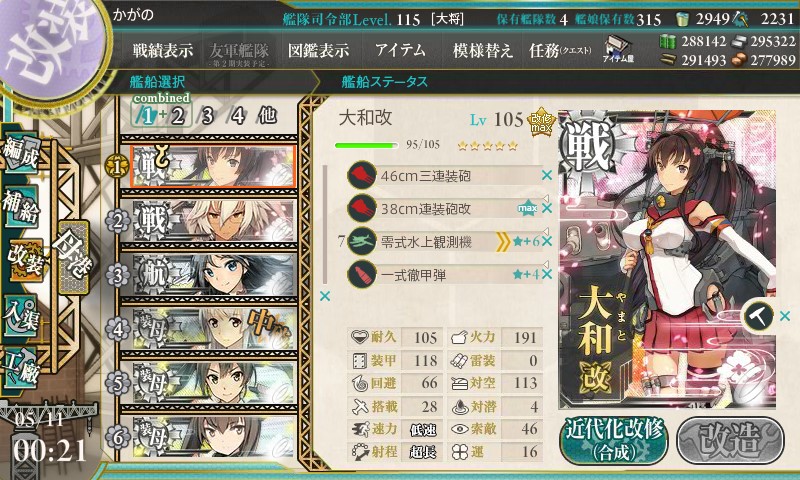Click the 改造 remodel button
The image size is (800, 480).
coord(731,440)
